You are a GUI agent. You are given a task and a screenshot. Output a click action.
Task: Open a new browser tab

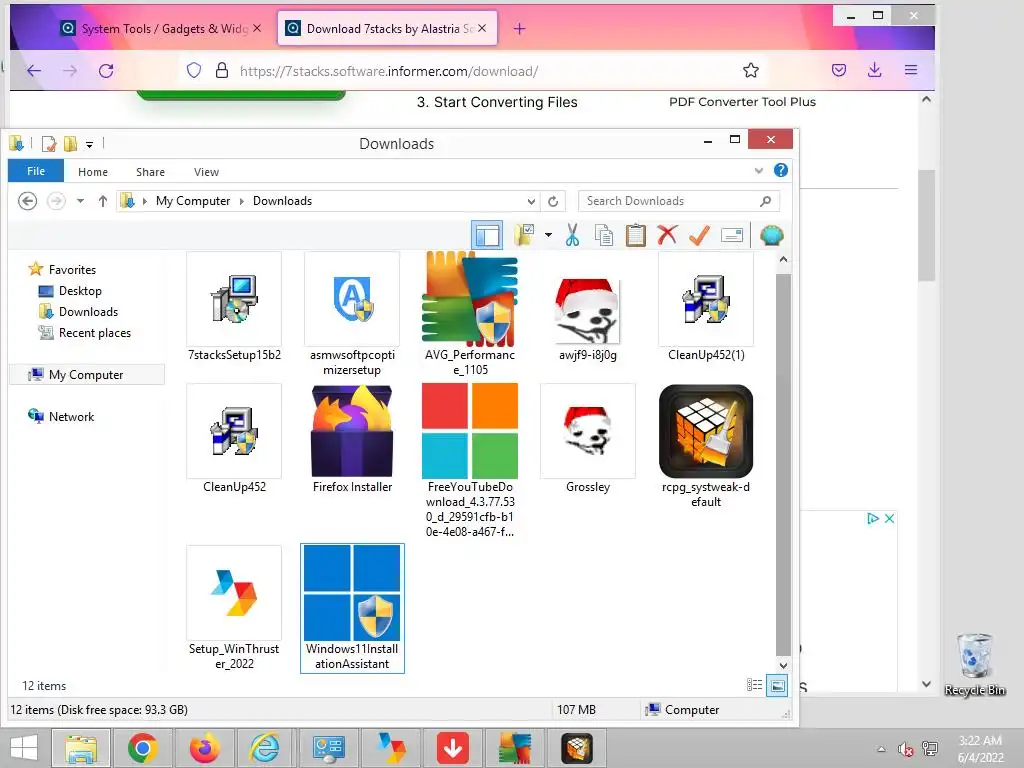point(519,29)
